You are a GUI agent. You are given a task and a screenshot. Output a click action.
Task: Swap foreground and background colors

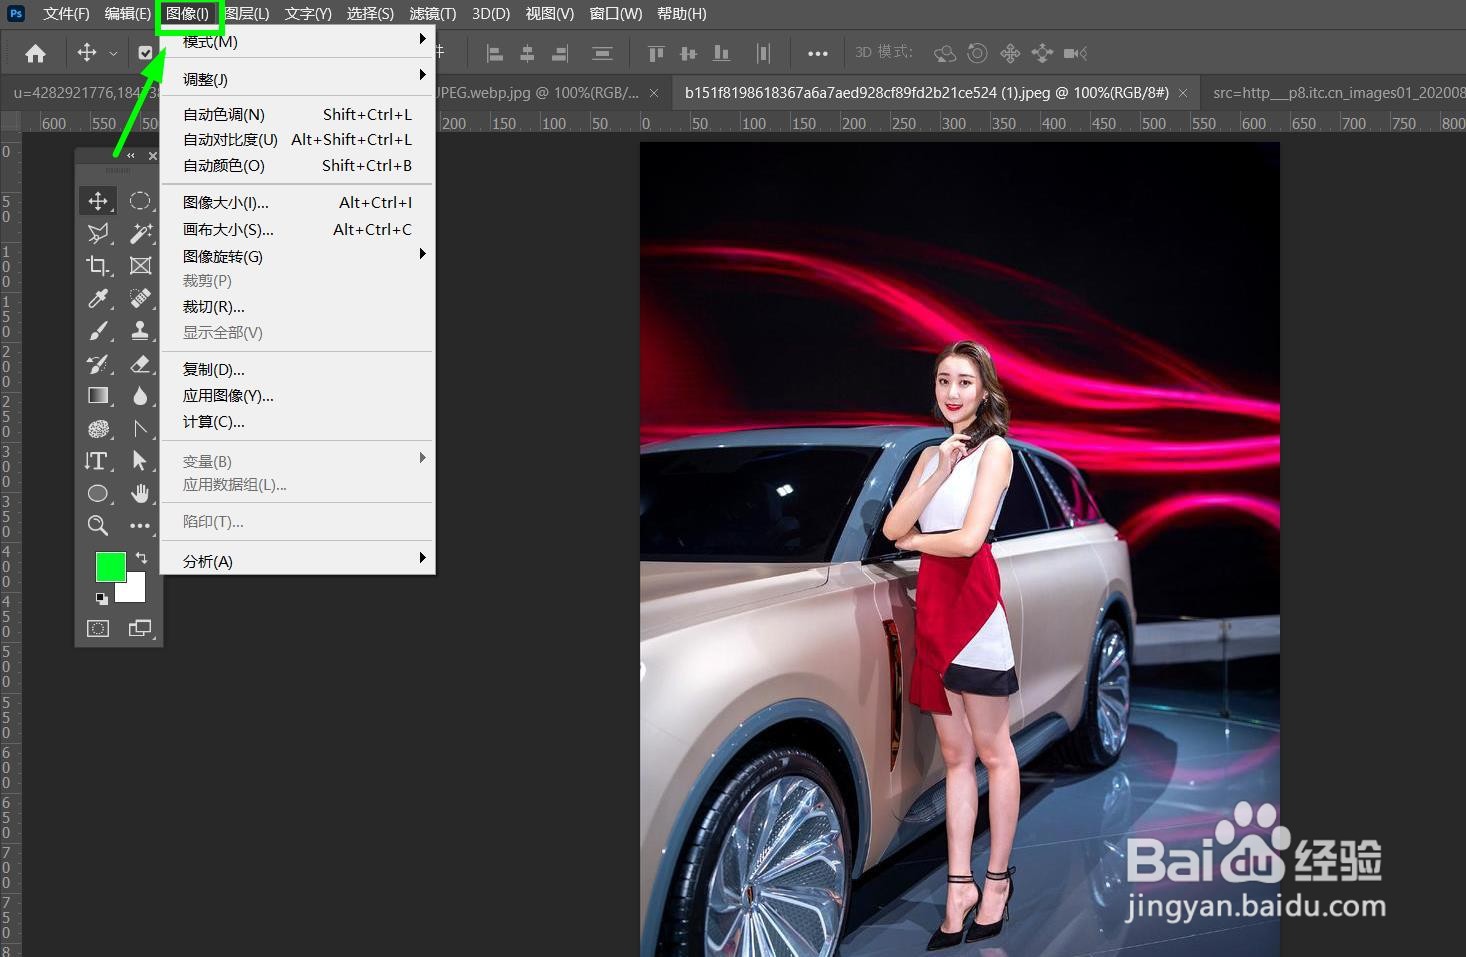(141, 557)
